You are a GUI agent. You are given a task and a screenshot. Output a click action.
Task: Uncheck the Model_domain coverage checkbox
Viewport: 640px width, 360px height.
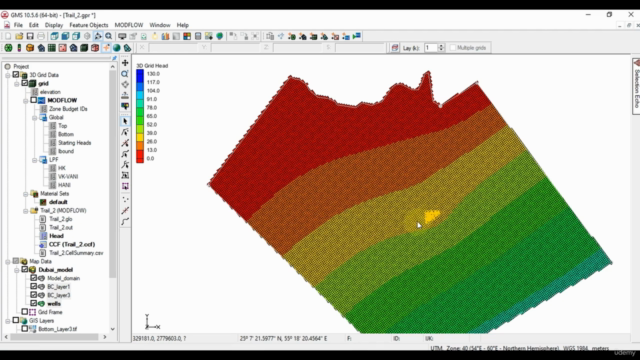point(33,278)
